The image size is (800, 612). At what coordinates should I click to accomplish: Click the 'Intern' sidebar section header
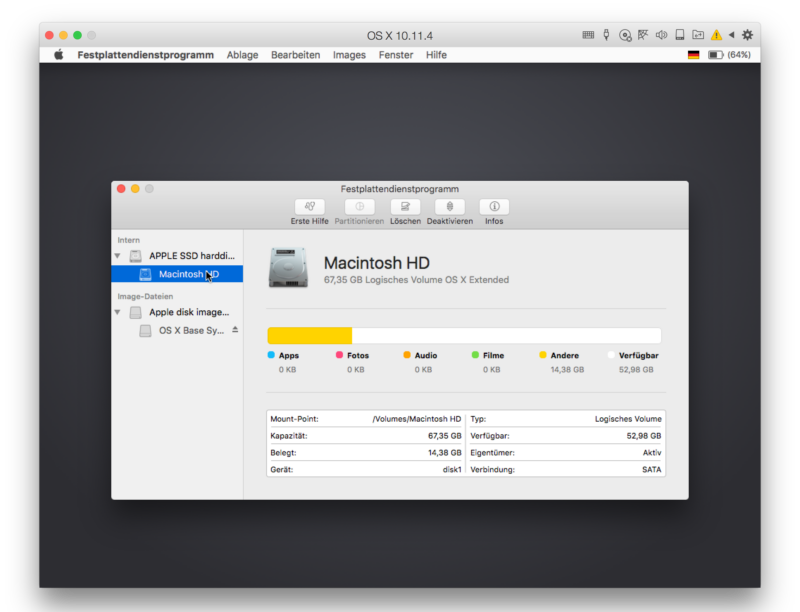pos(129,240)
